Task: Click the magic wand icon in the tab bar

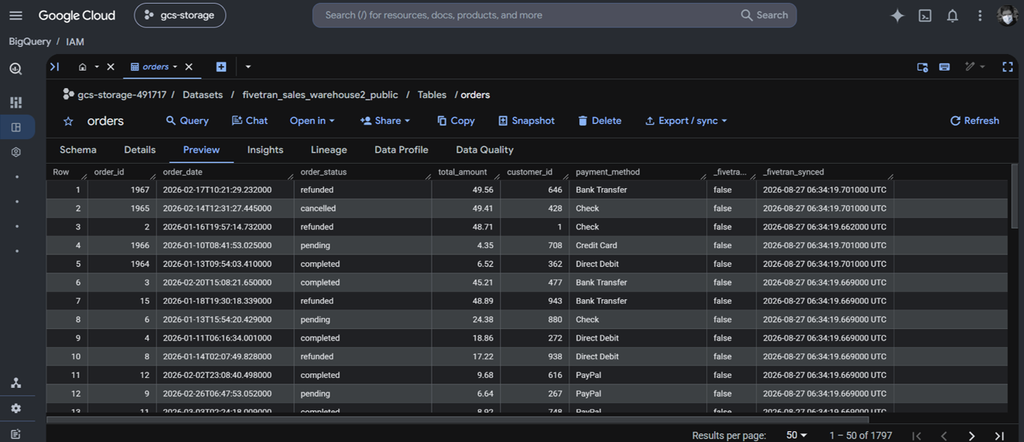Action: click(x=970, y=67)
